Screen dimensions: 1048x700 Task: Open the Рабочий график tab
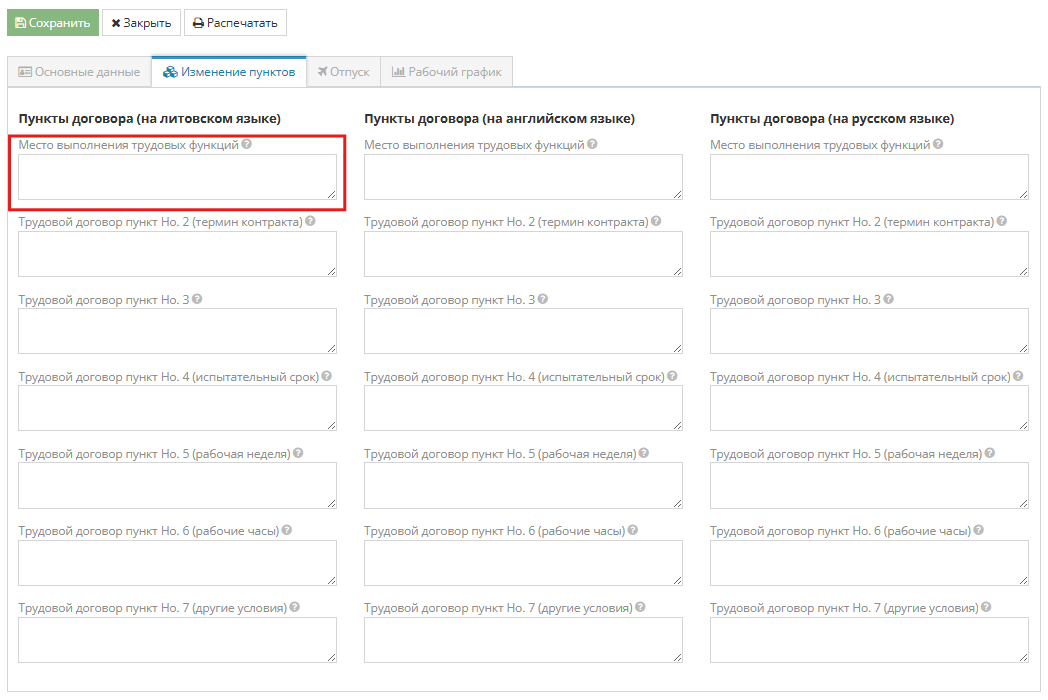pyautogui.click(x=446, y=72)
